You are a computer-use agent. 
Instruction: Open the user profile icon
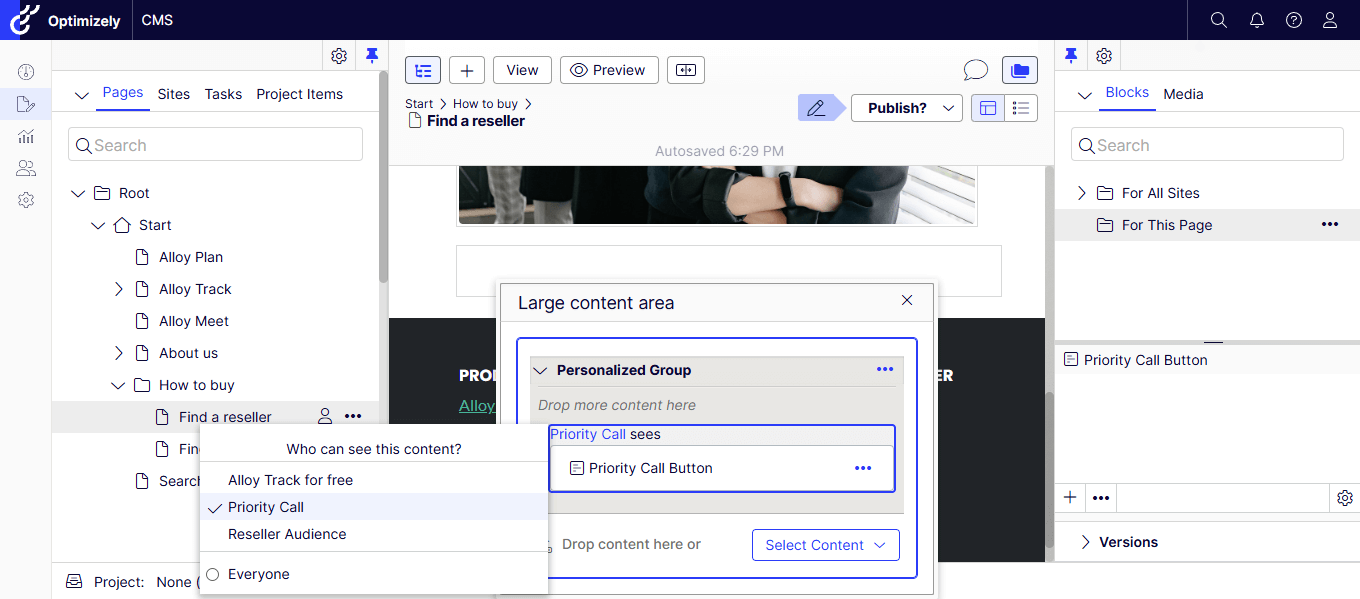[x=1330, y=20]
